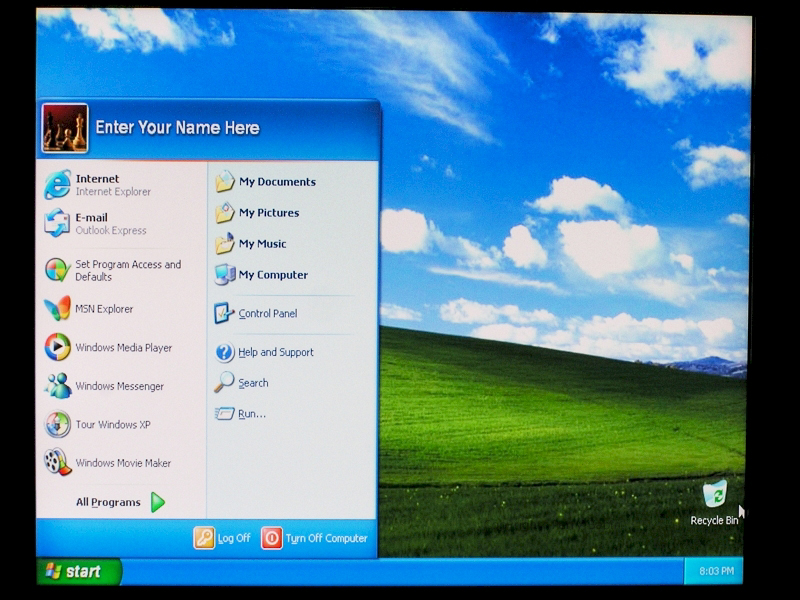Click the Run... menu label
The width and height of the screenshot is (800, 600).
[252, 414]
